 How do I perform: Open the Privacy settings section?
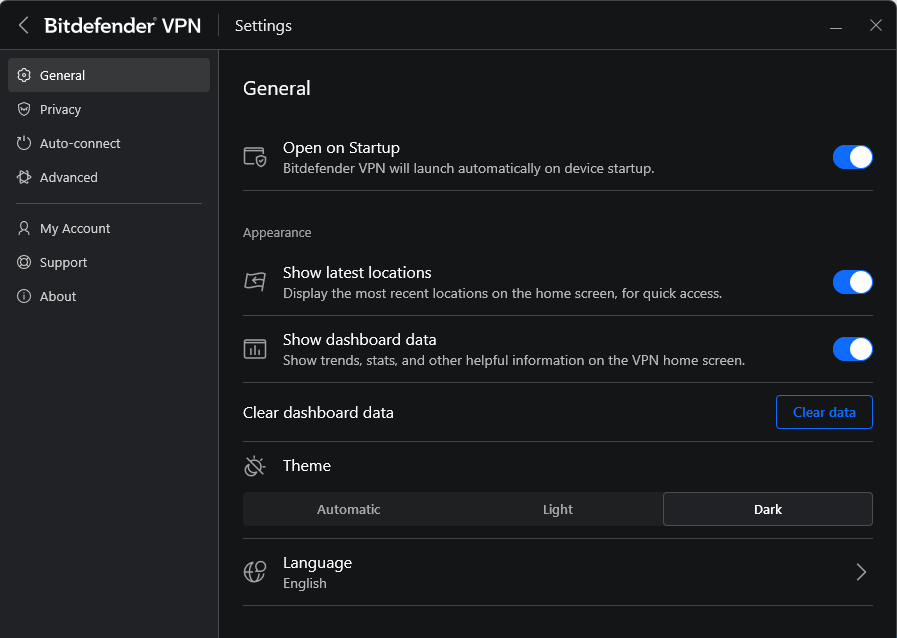tap(109, 109)
